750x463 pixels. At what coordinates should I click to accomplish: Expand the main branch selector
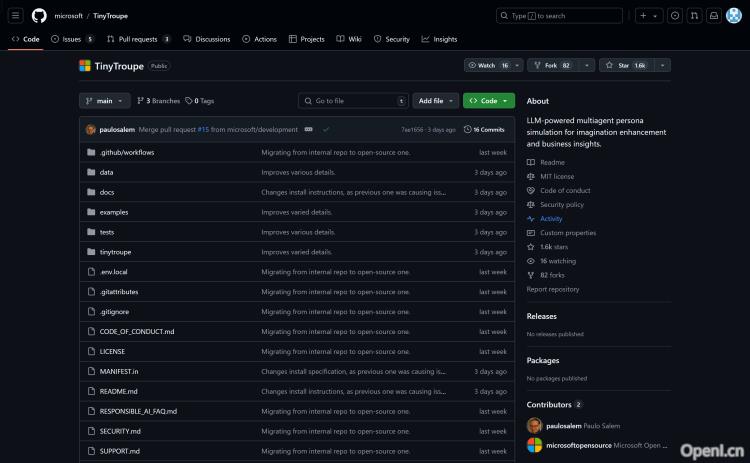(x=104, y=101)
